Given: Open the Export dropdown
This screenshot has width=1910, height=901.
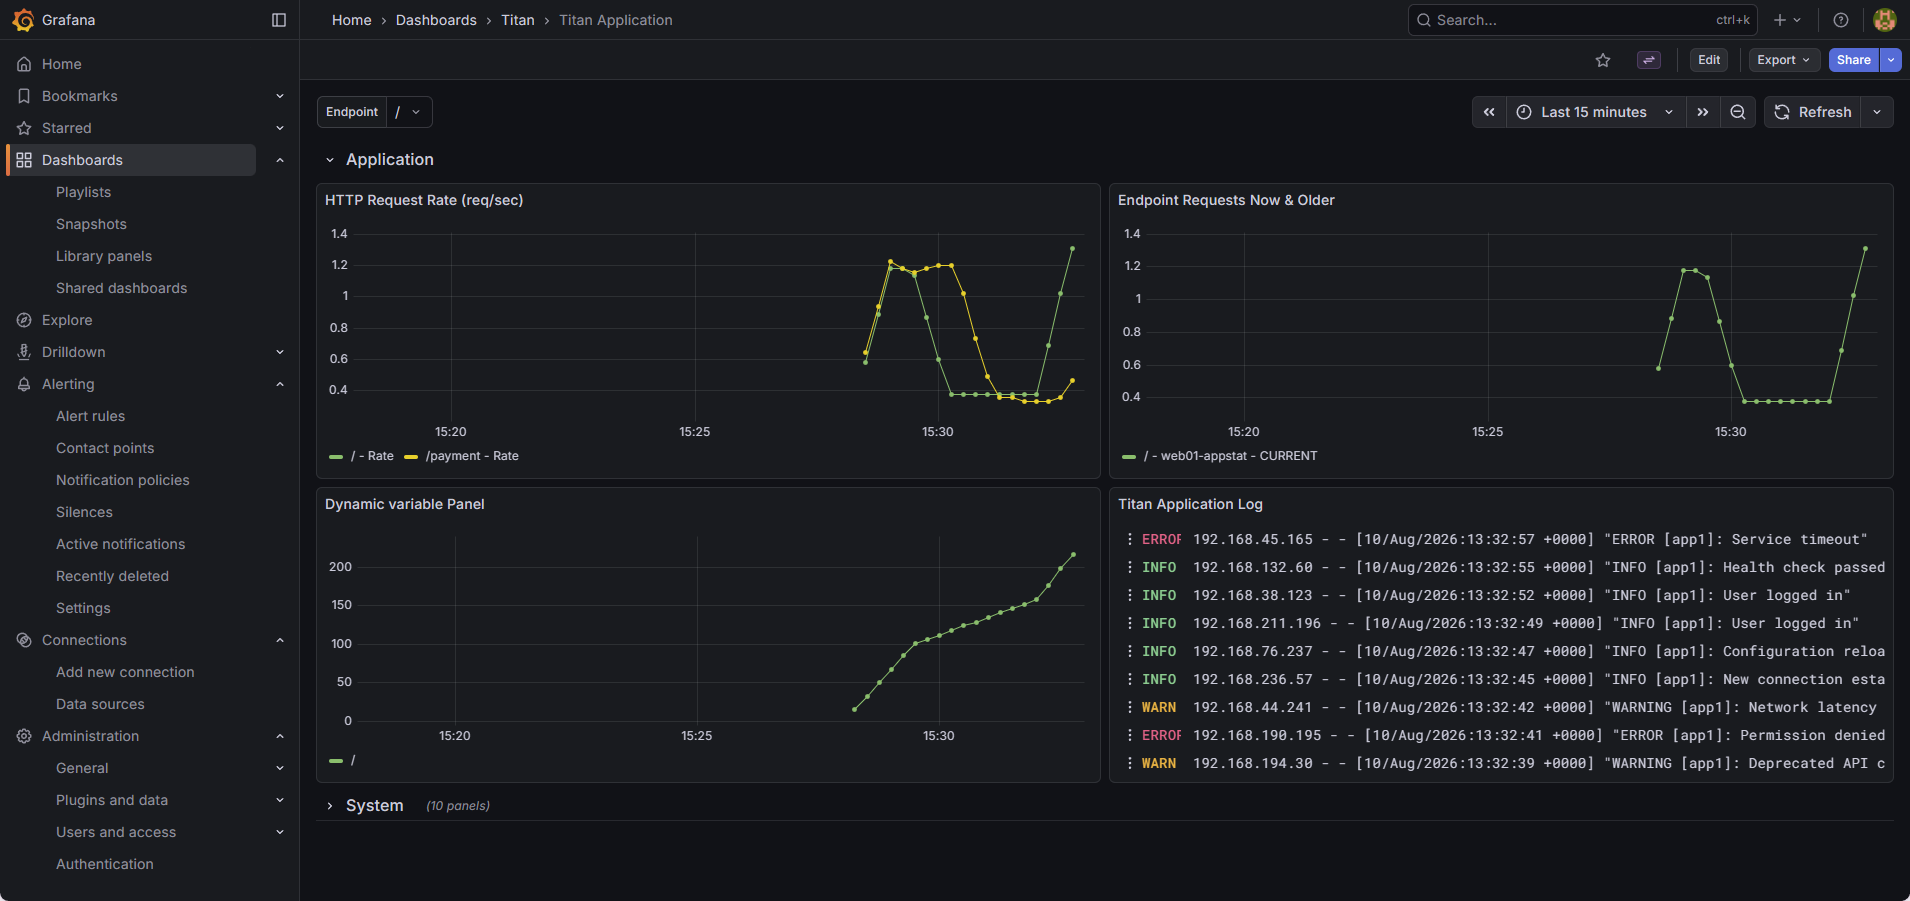Looking at the screenshot, I should pos(1783,60).
